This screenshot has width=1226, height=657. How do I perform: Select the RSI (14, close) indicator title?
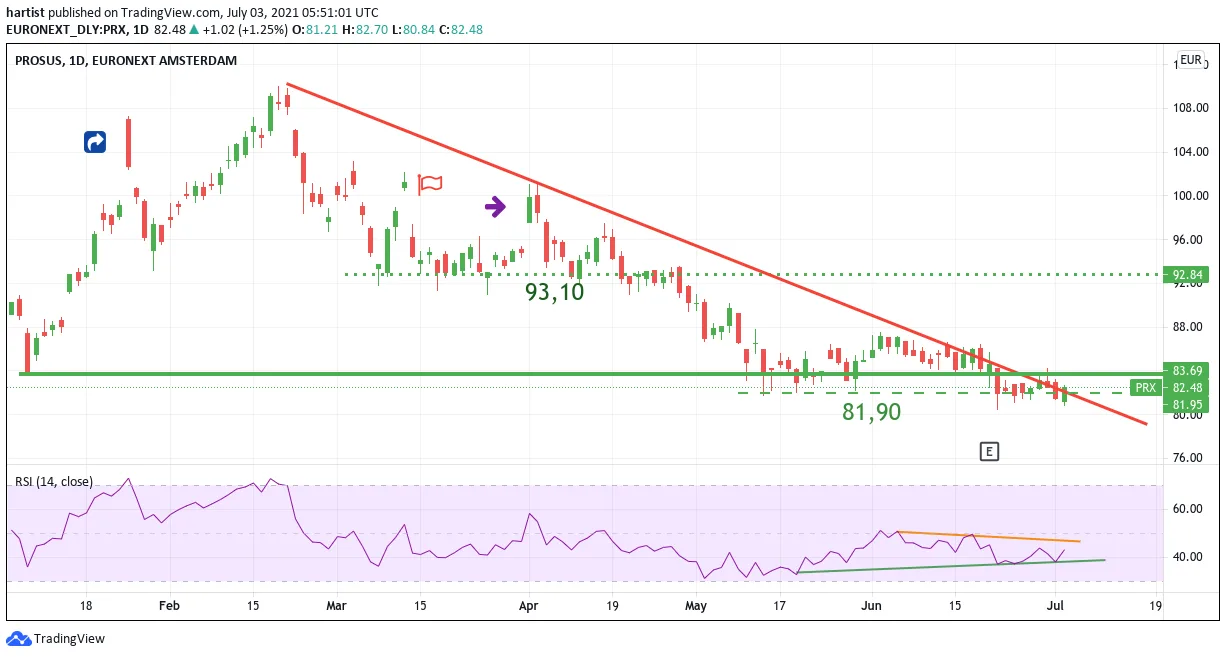(x=54, y=481)
